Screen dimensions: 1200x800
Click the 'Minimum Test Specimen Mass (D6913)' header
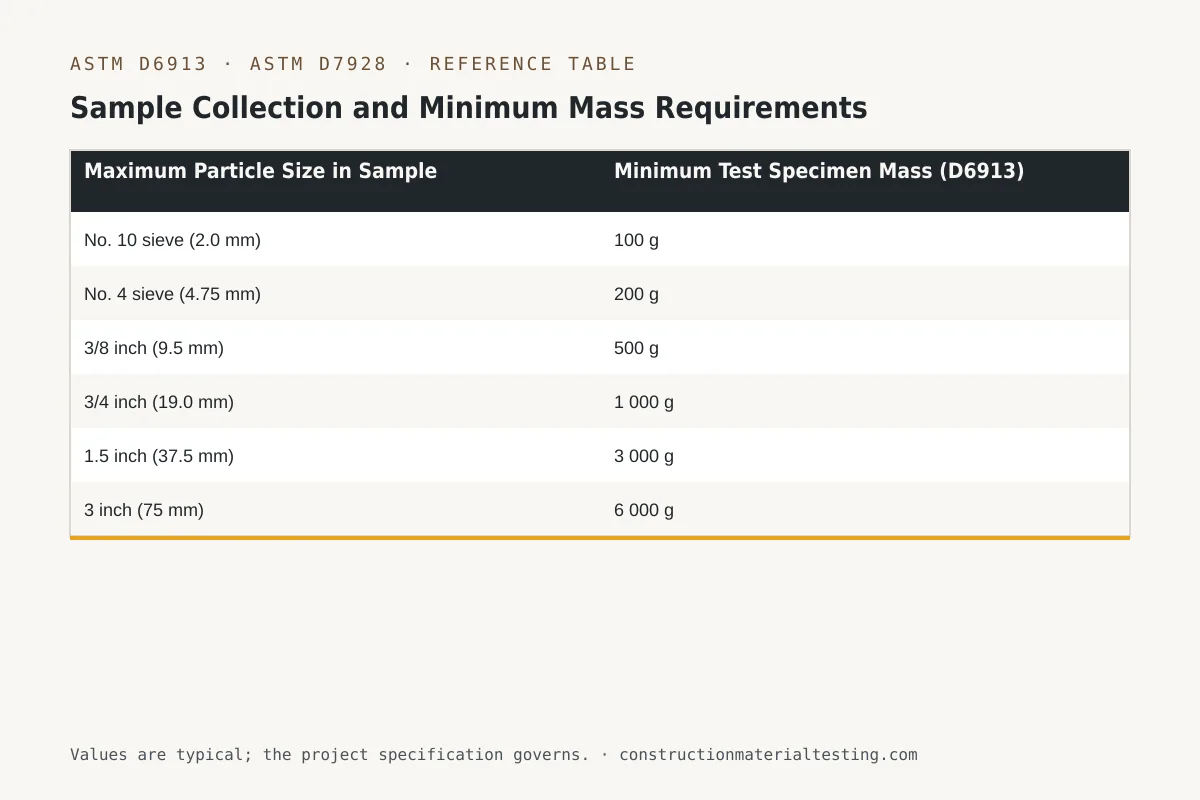(865, 181)
